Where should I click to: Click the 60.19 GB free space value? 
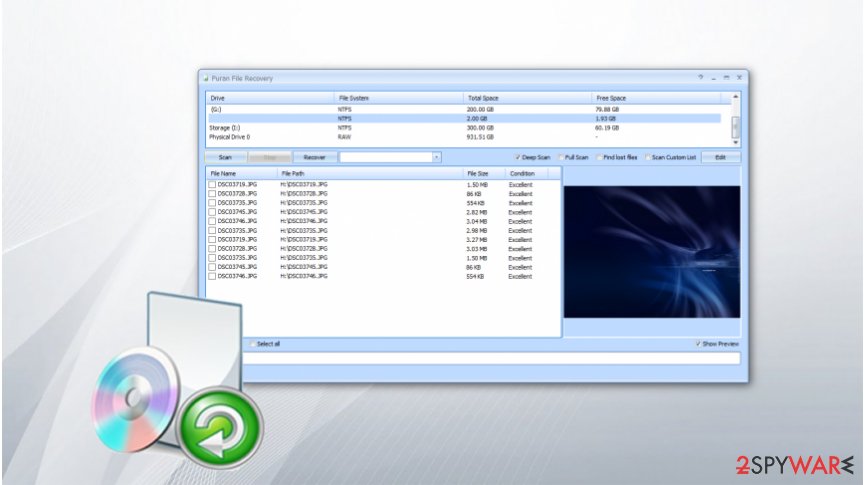(607, 127)
